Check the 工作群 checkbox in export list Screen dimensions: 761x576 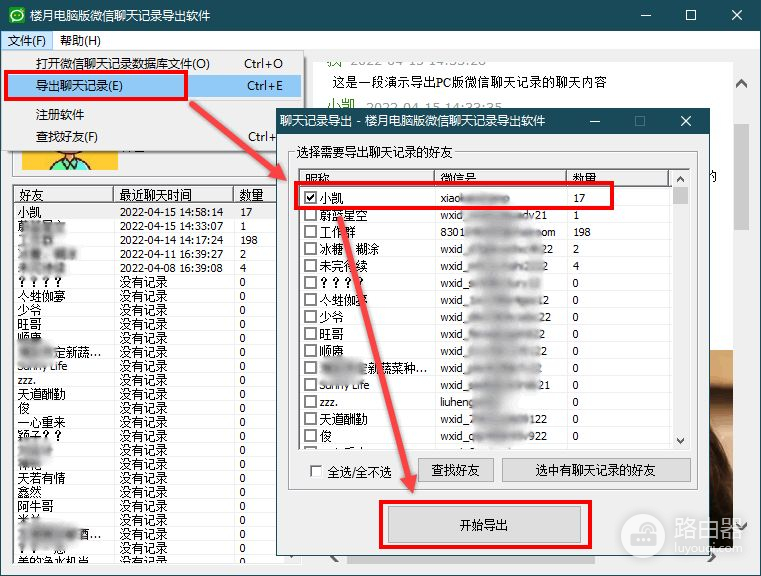point(310,232)
